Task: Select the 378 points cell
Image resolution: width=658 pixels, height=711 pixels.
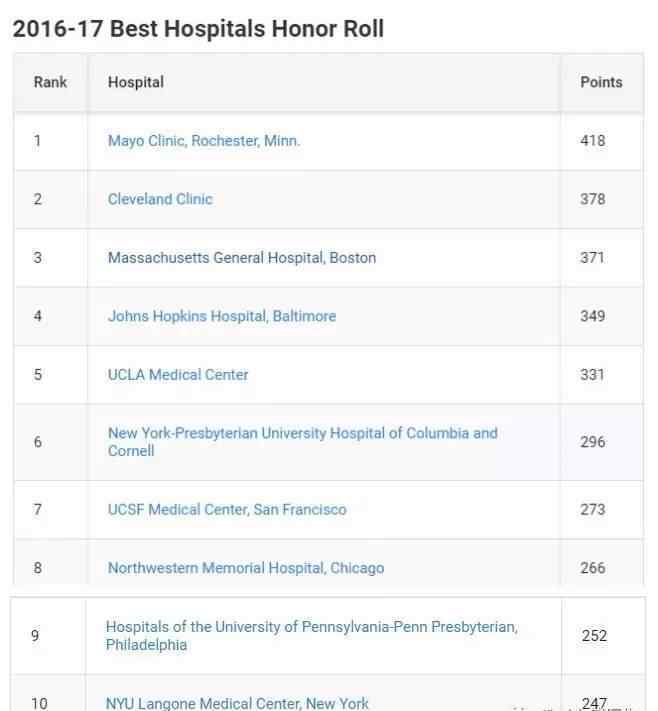Action: coord(592,199)
